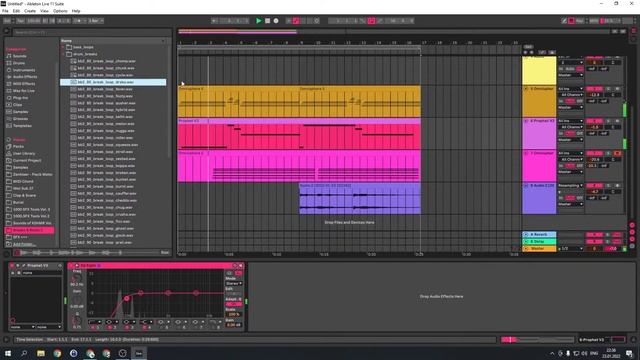Open Packs in Places section
This screenshot has height=360, width=640.
click(18, 146)
